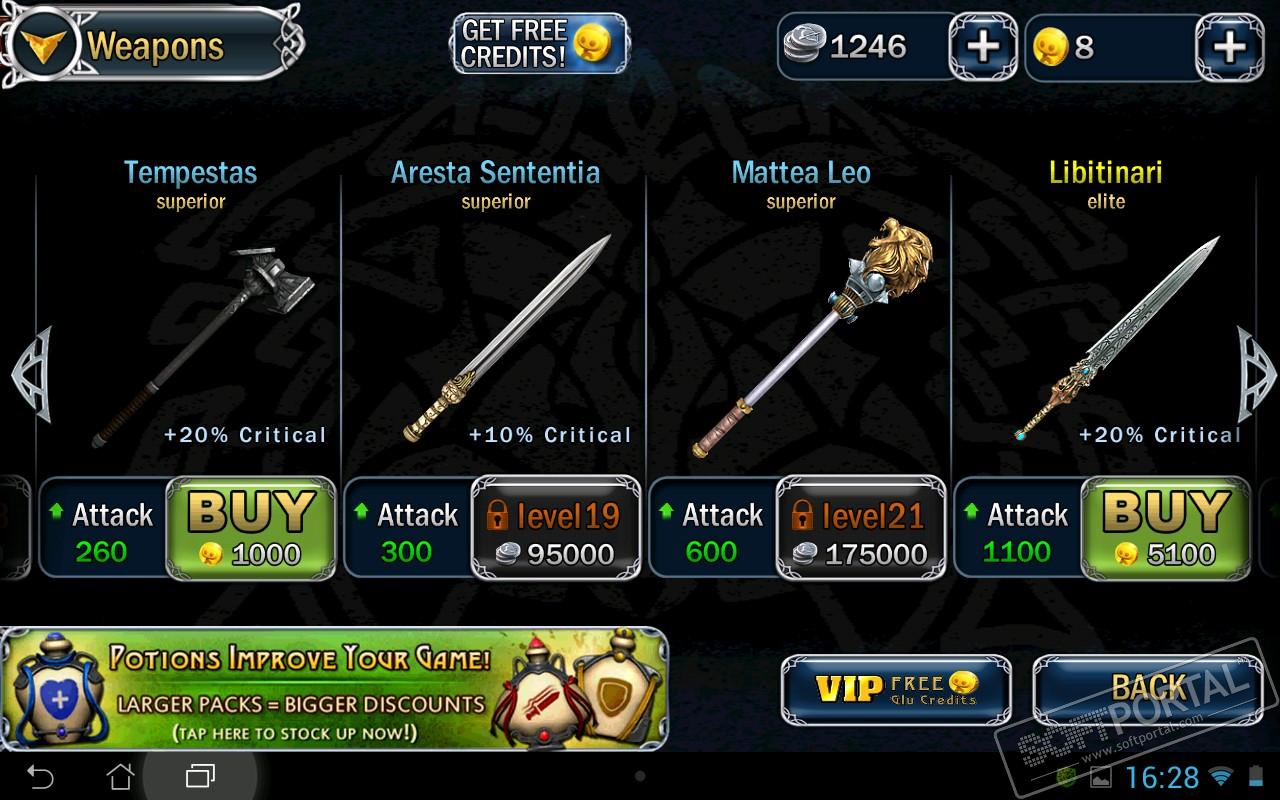Select the Mattea Leo lion mace image
This screenshot has width=1280, height=800.
812,338
